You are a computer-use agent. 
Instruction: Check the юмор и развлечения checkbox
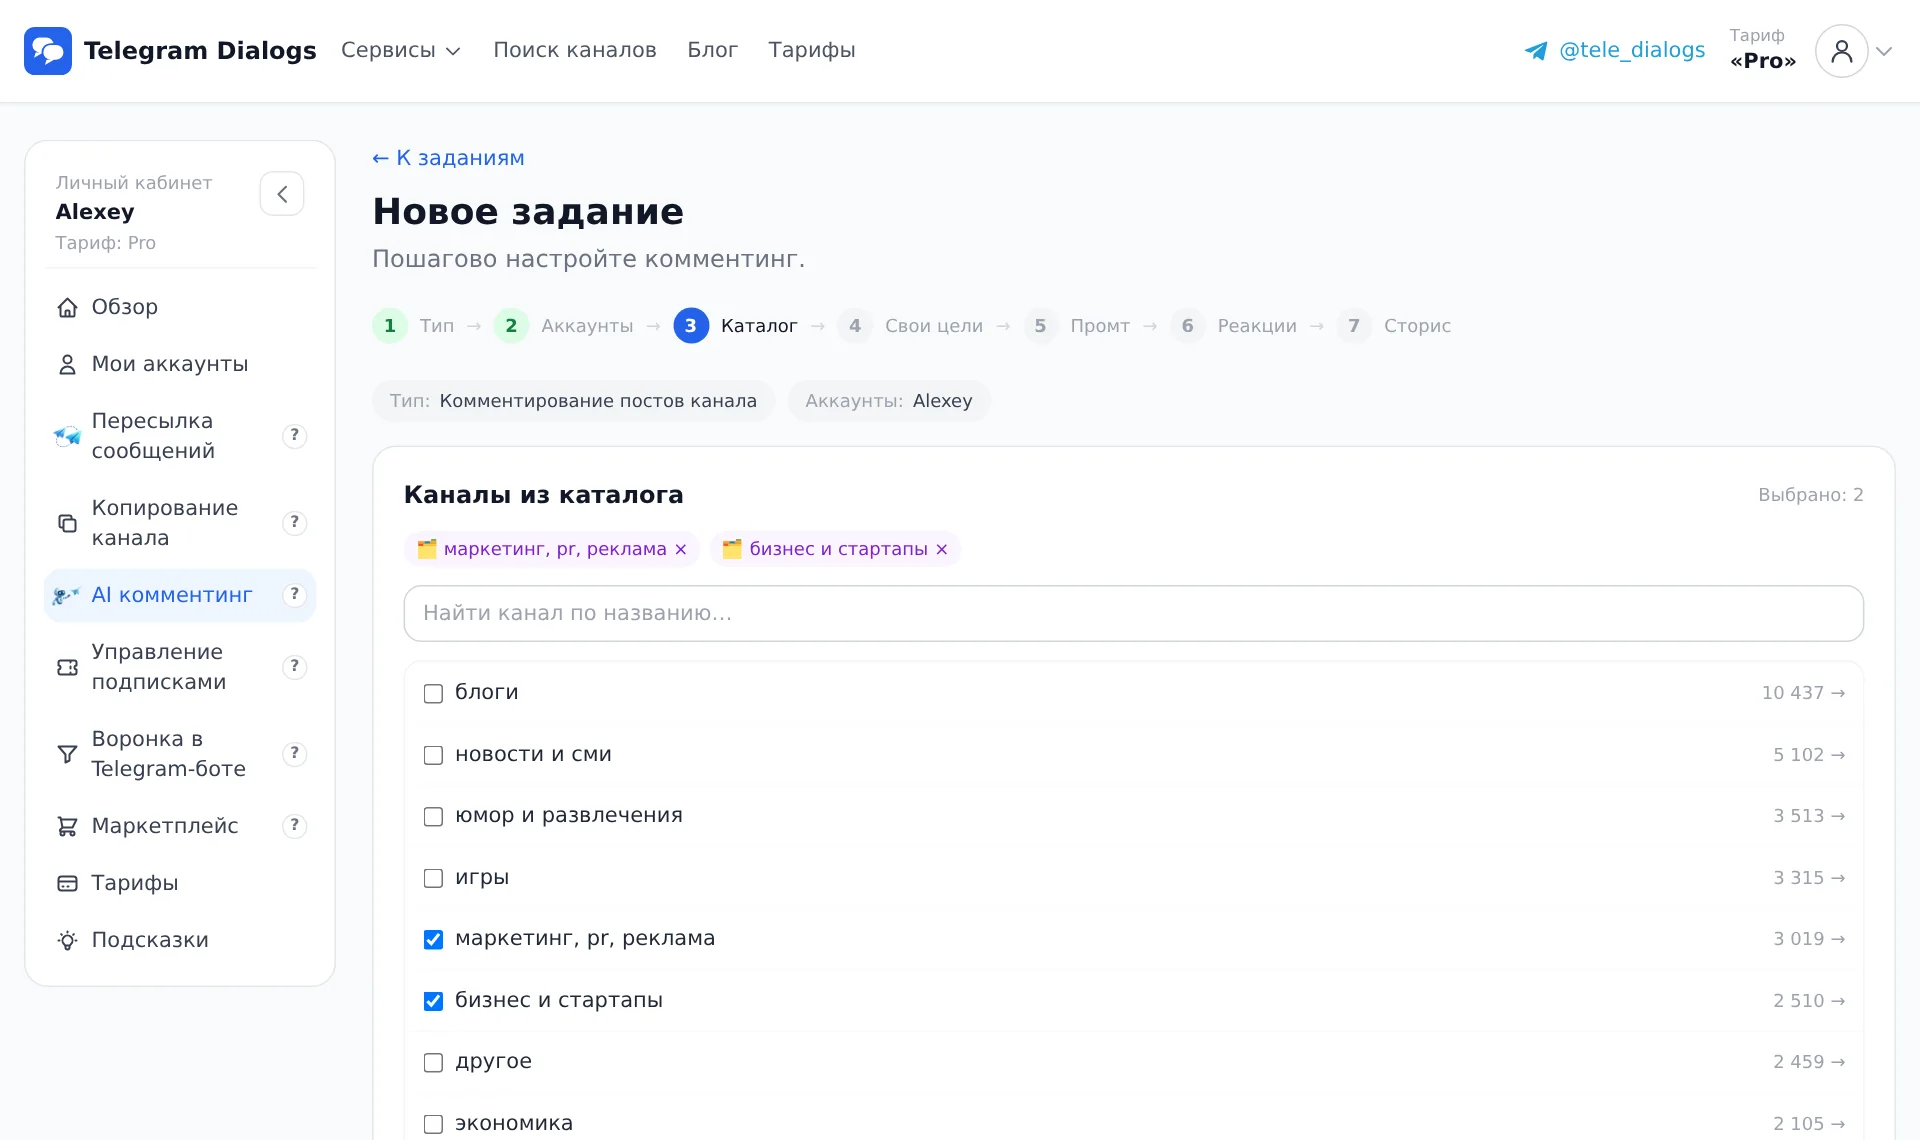point(433,816)
